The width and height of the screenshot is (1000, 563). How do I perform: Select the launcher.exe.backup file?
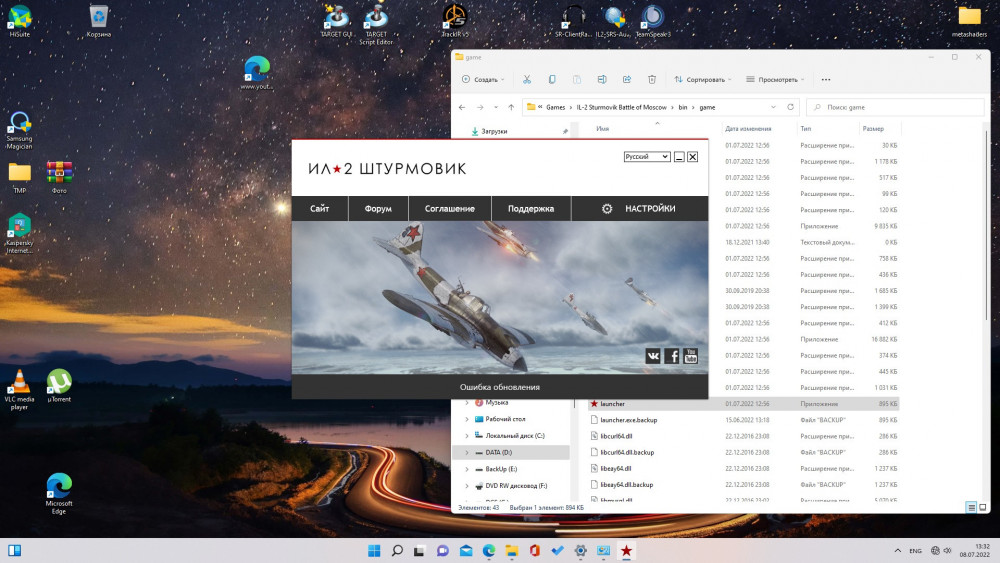point(743,420)
